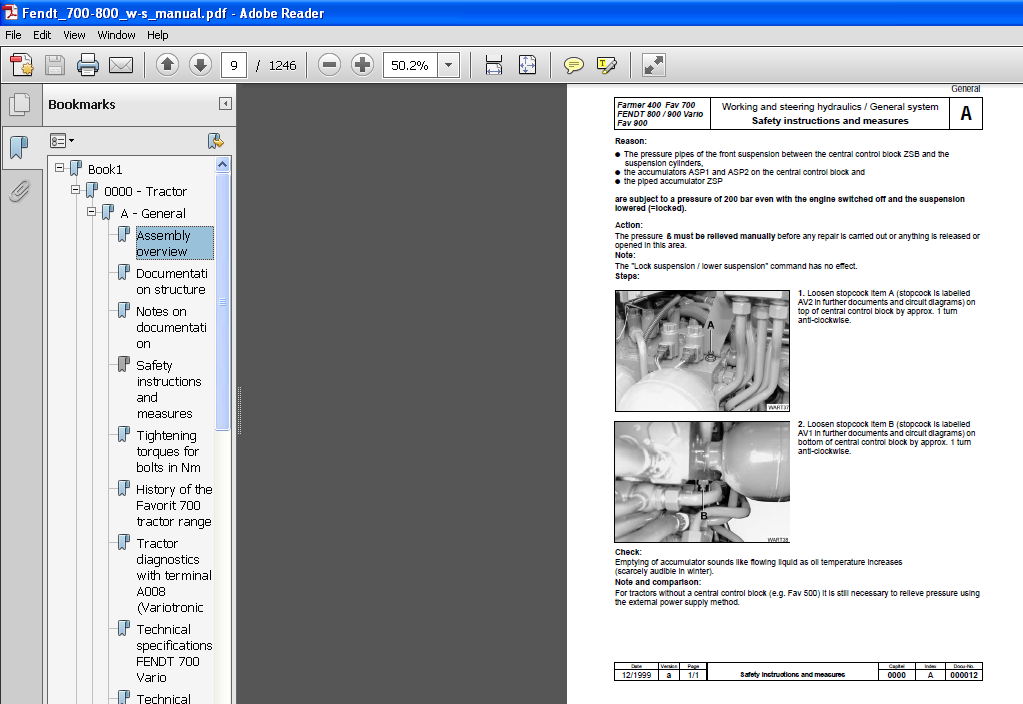
Task: Click bookmark icon beside History of the Favorit
Action: click(x=123, y=489)
